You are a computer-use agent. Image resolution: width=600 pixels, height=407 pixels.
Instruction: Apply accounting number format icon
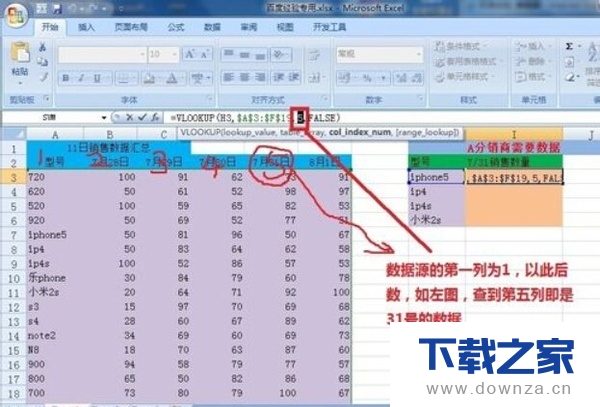tap(344, 78)
